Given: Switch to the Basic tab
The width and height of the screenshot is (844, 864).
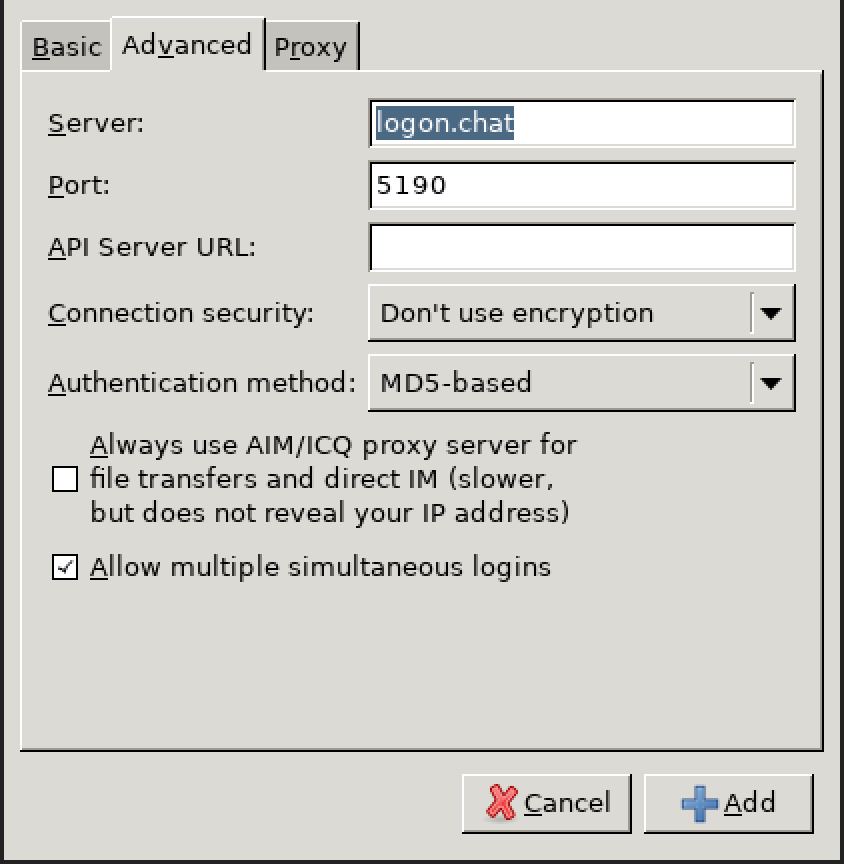Looking at the screenshot, I should tap(67, 46).
